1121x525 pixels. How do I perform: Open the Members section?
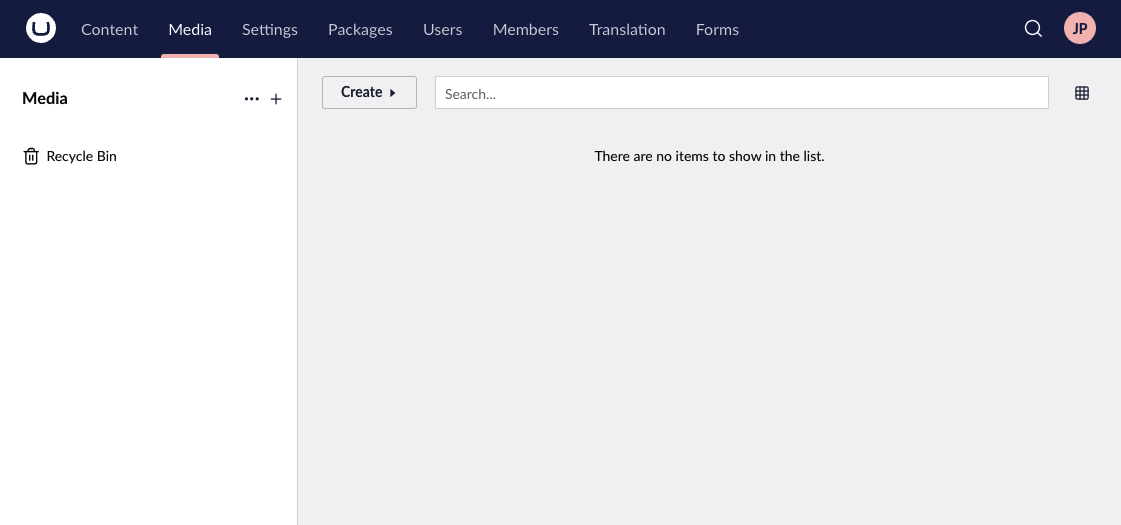click(x=525, y=29)
